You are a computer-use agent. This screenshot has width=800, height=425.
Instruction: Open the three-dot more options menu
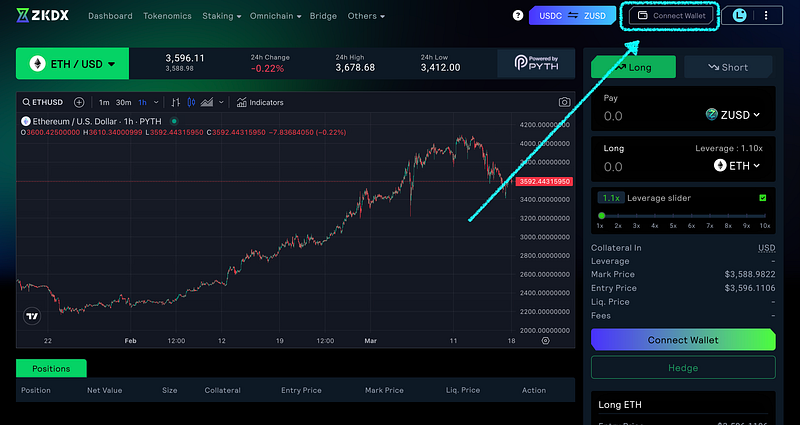tap(766, 16)
